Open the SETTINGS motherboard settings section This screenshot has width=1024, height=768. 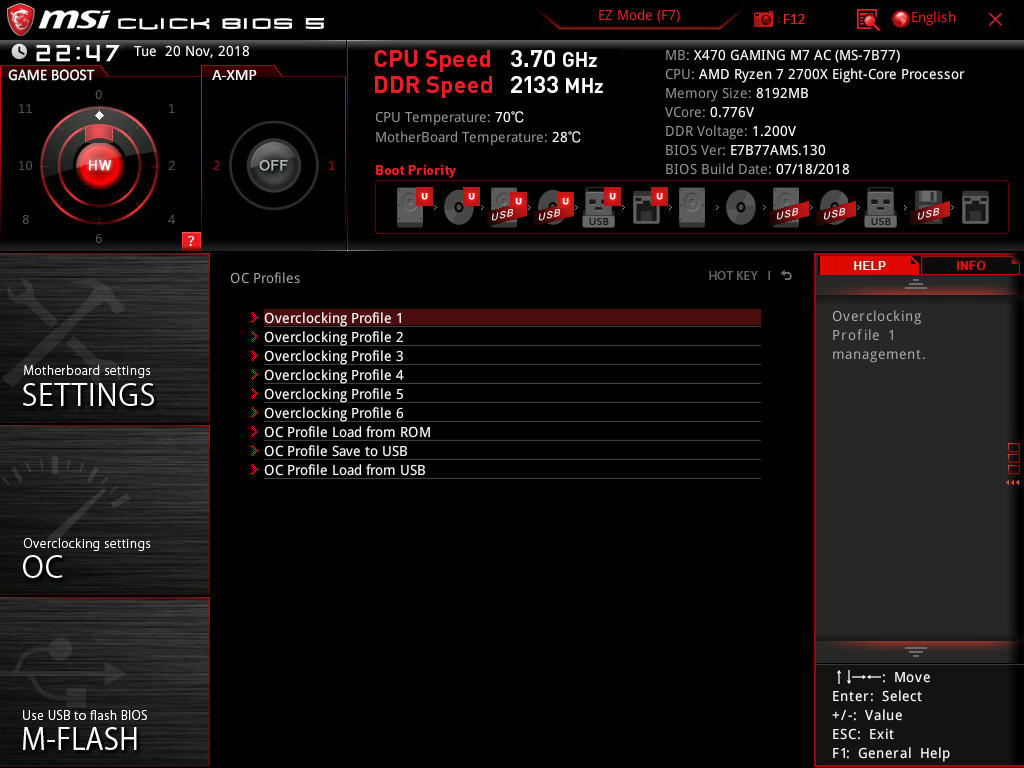point(104,338)
